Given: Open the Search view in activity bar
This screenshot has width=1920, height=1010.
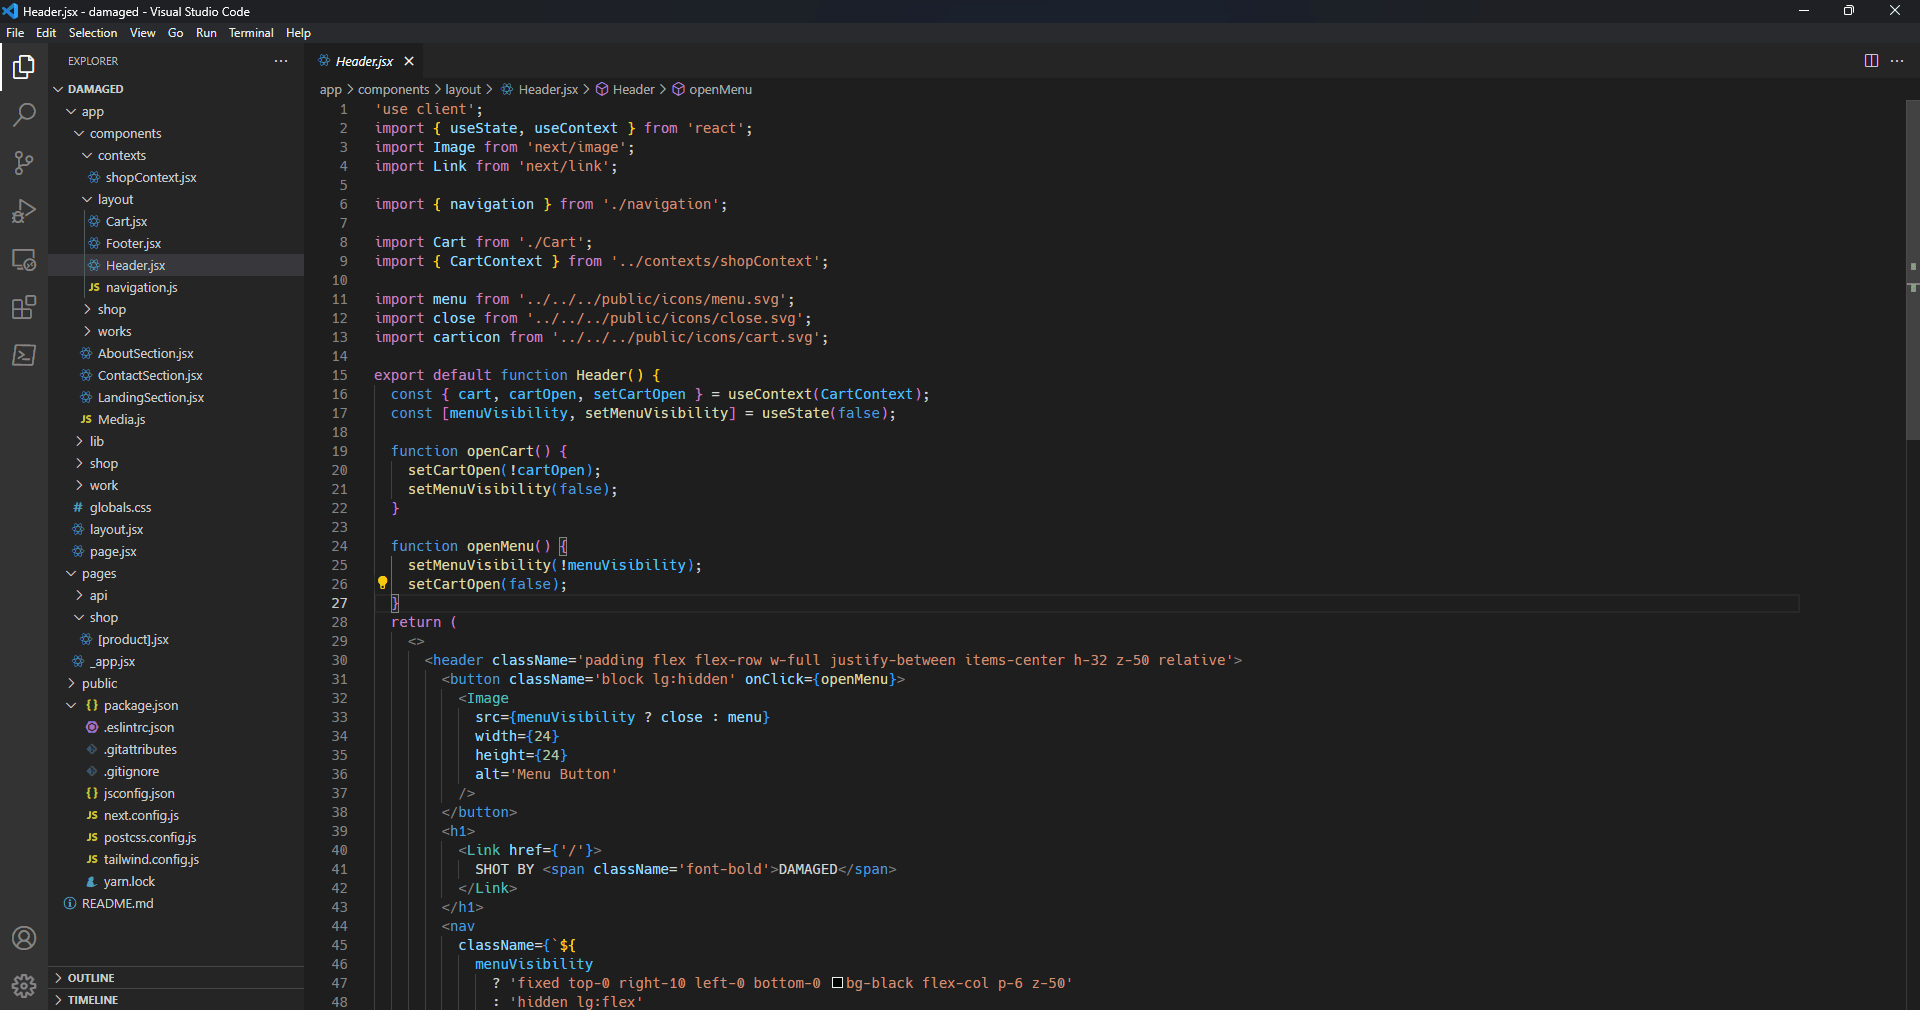Looking at the screenshot, I should click(x=24, y=115).
